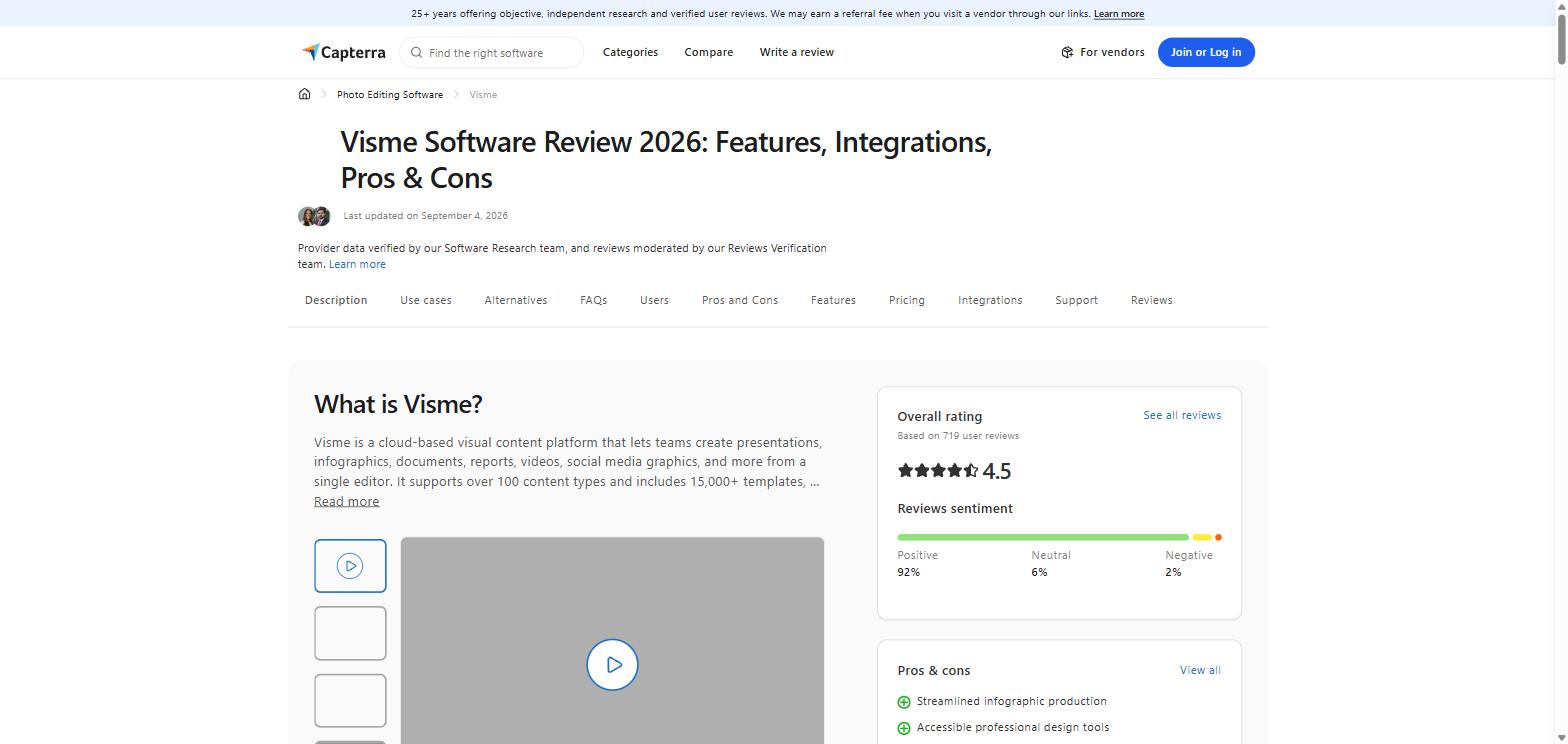Focus the Find the right software field
Screen dimensions: 1568x744
coord(492,53)
